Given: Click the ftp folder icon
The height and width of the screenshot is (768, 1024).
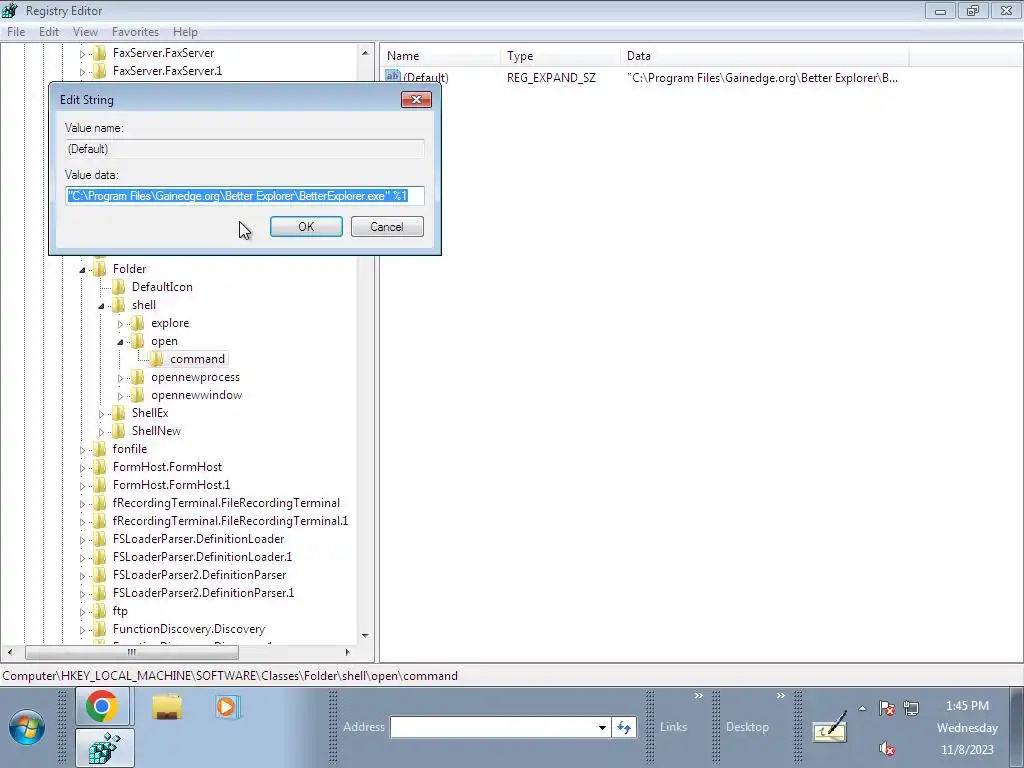Looking at the screenshot, I should pyautogui.click(x=99, y=611).
